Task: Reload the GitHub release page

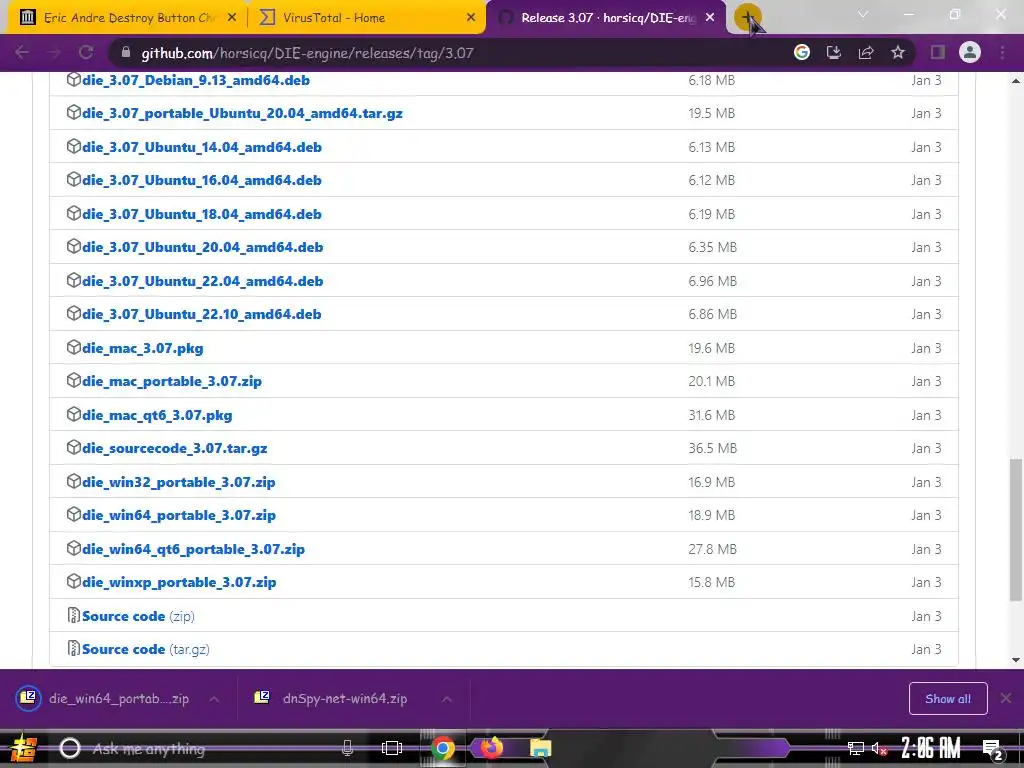Action: 86,53
